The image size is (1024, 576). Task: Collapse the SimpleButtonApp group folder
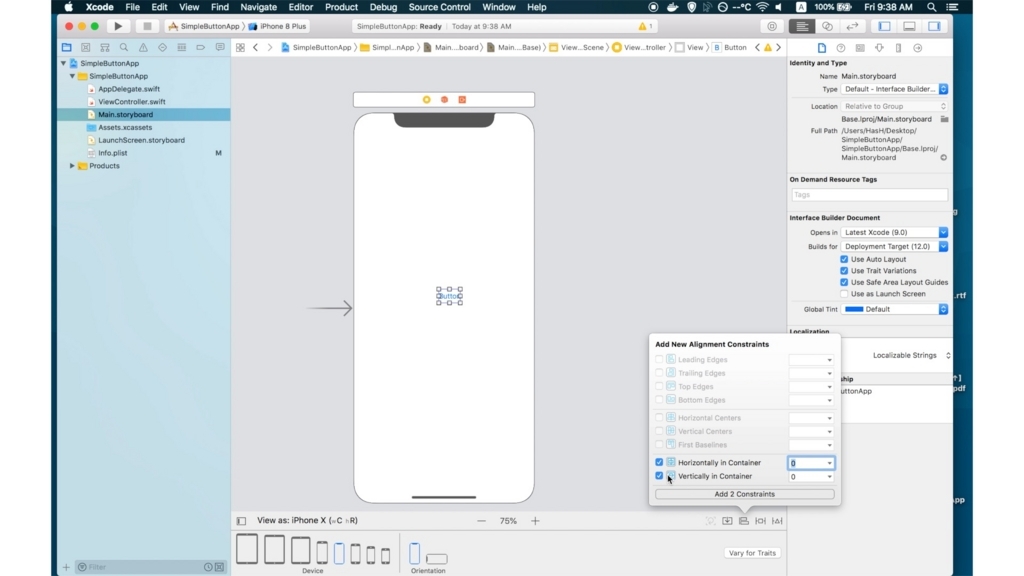tap(72, 76)
